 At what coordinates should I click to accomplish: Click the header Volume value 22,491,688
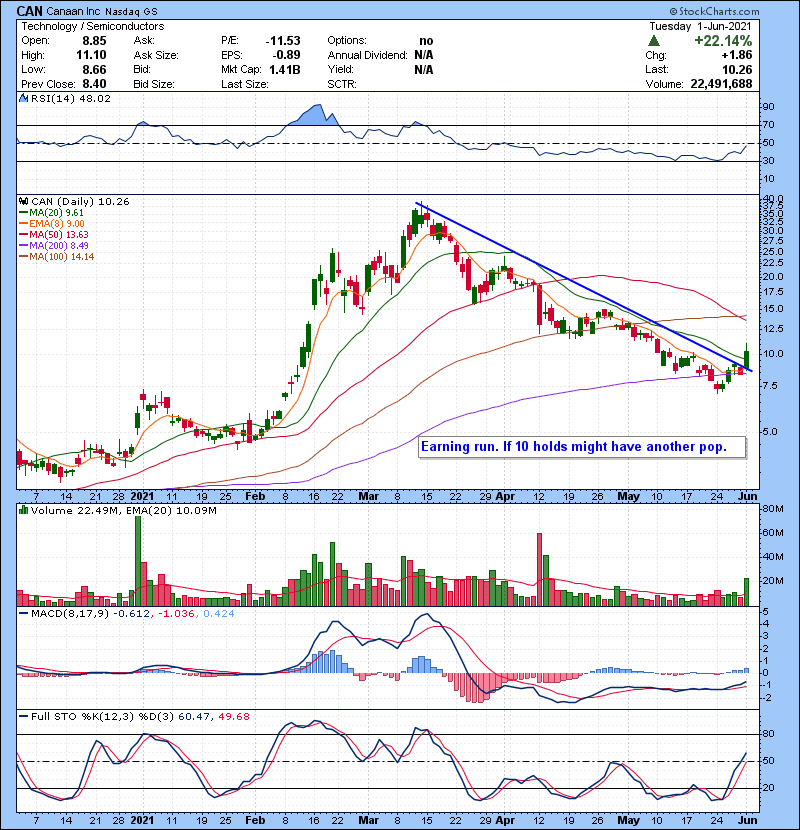(x=721, y=84)
